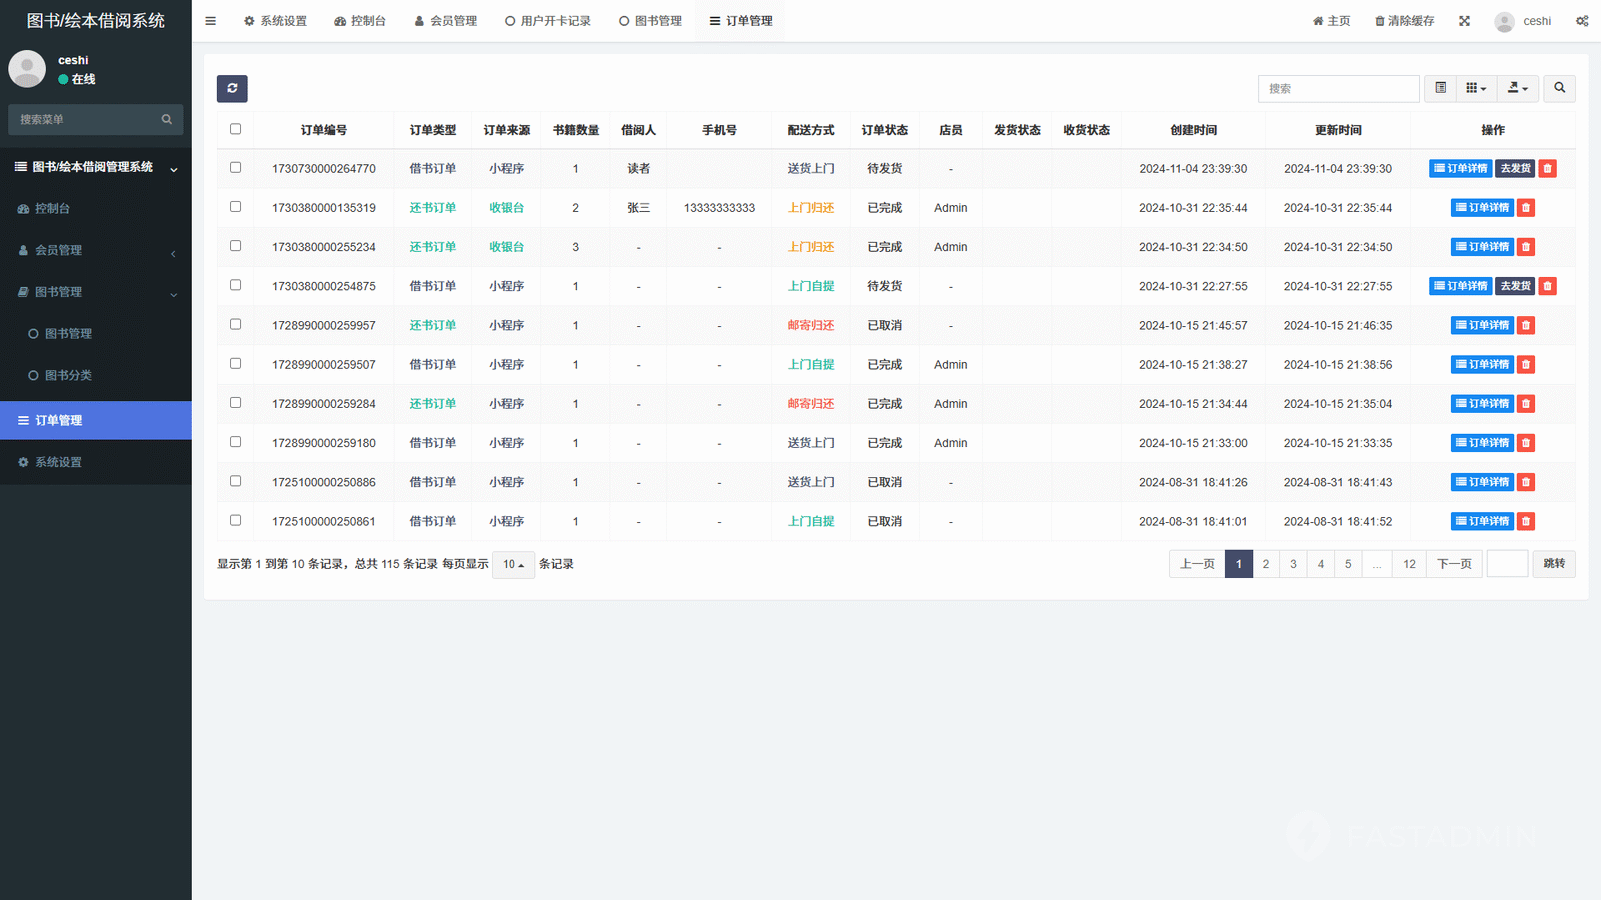Screen dimensions: 1601x900
Task: Open 订单详情 for order 1728990000259507
Action: click(1481, 365)
